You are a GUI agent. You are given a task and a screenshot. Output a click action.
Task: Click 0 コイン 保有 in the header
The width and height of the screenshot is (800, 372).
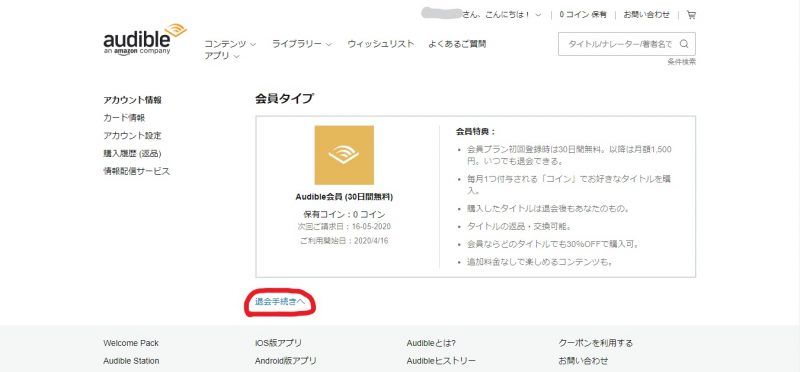pyautogui.click(x=583, y=15)
